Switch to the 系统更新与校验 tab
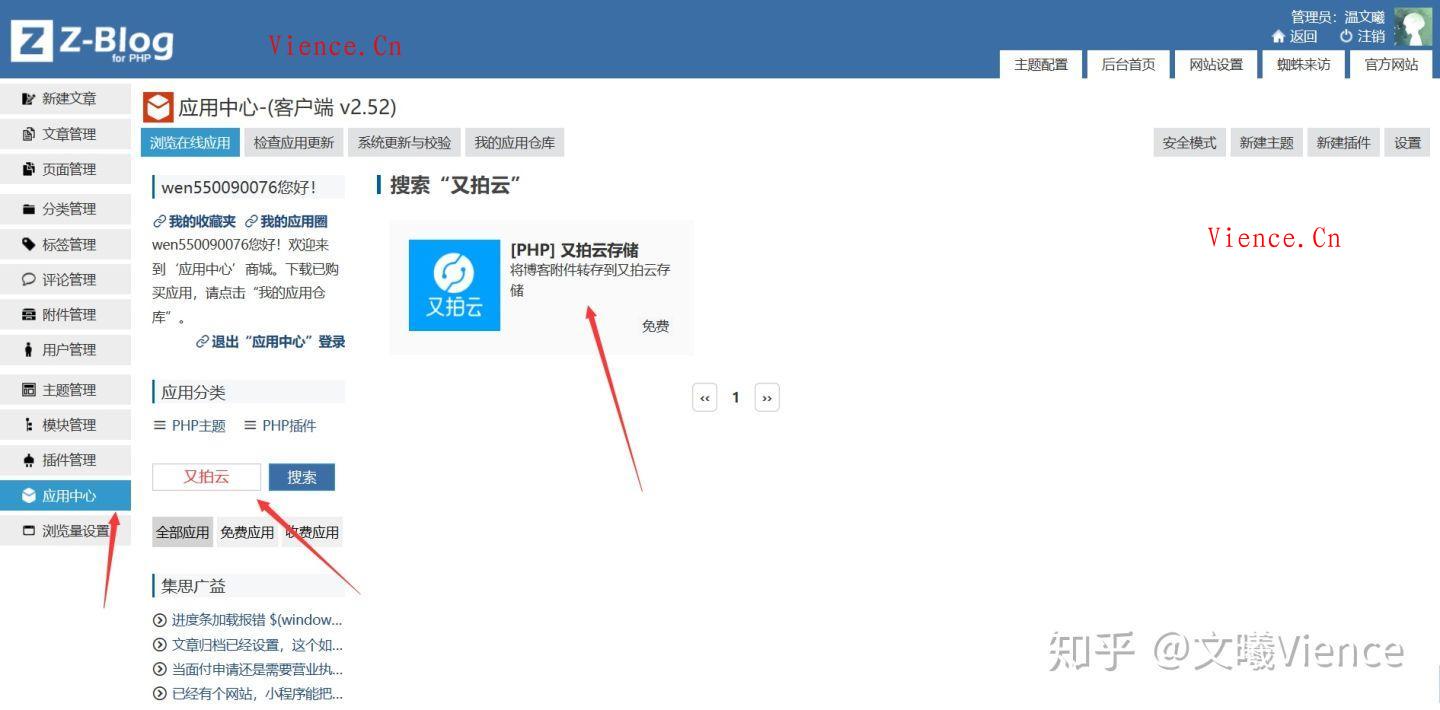1440x710 pixels. [x=403, y=142]
